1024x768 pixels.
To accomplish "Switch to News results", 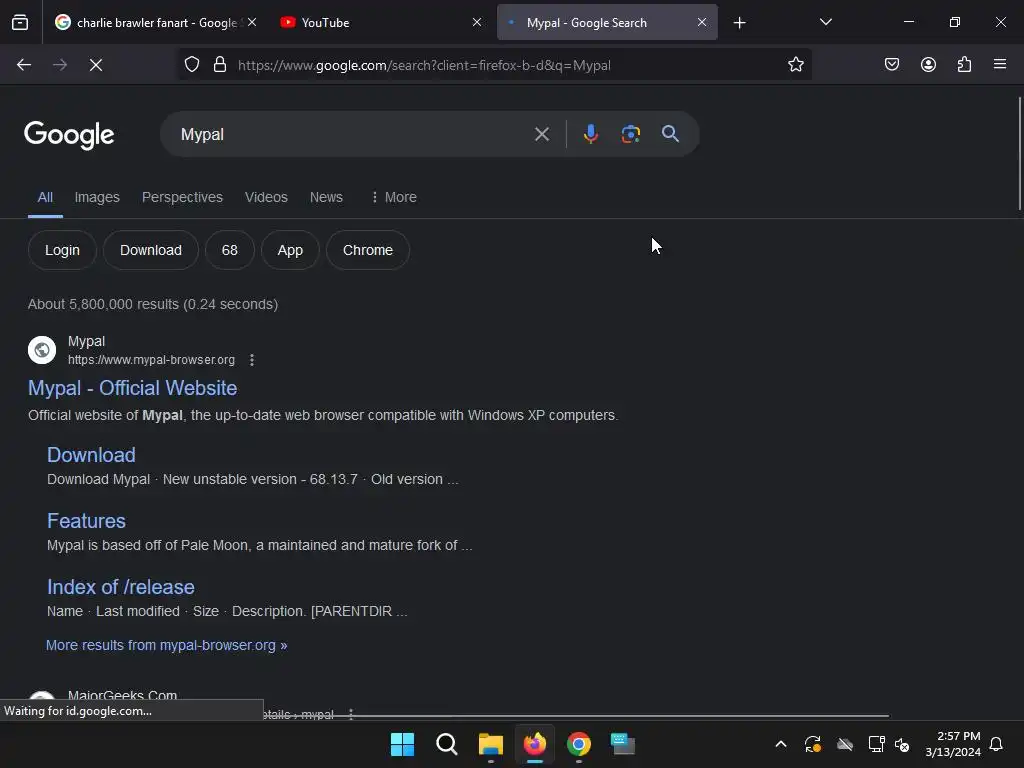I will pyautogui.click(x=326, y=197).
